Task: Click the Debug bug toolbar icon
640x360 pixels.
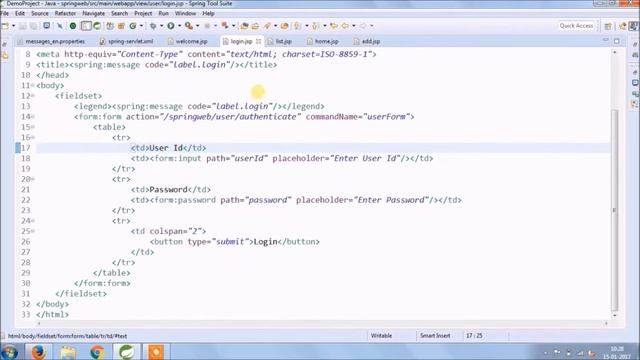Action: (153, 26)
